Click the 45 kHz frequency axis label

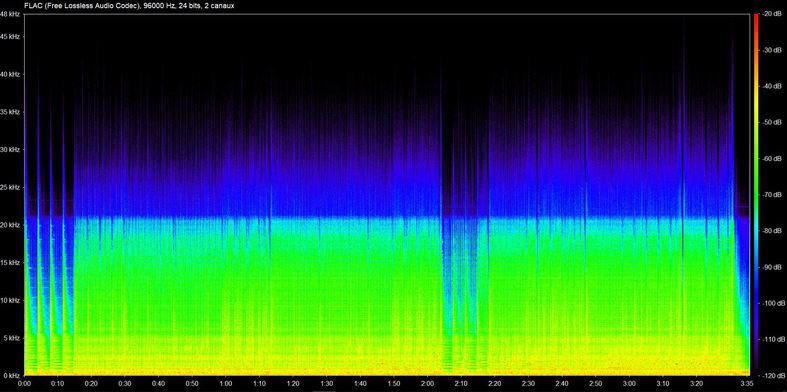click(10, 37)
